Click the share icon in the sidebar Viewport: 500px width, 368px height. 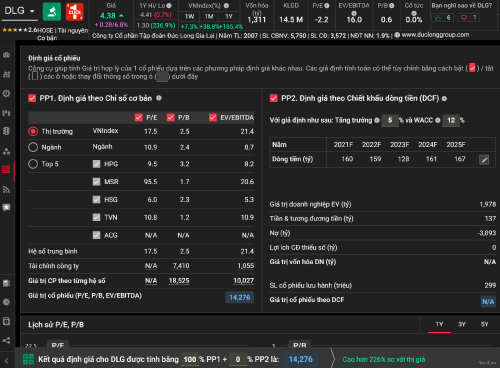6,340
